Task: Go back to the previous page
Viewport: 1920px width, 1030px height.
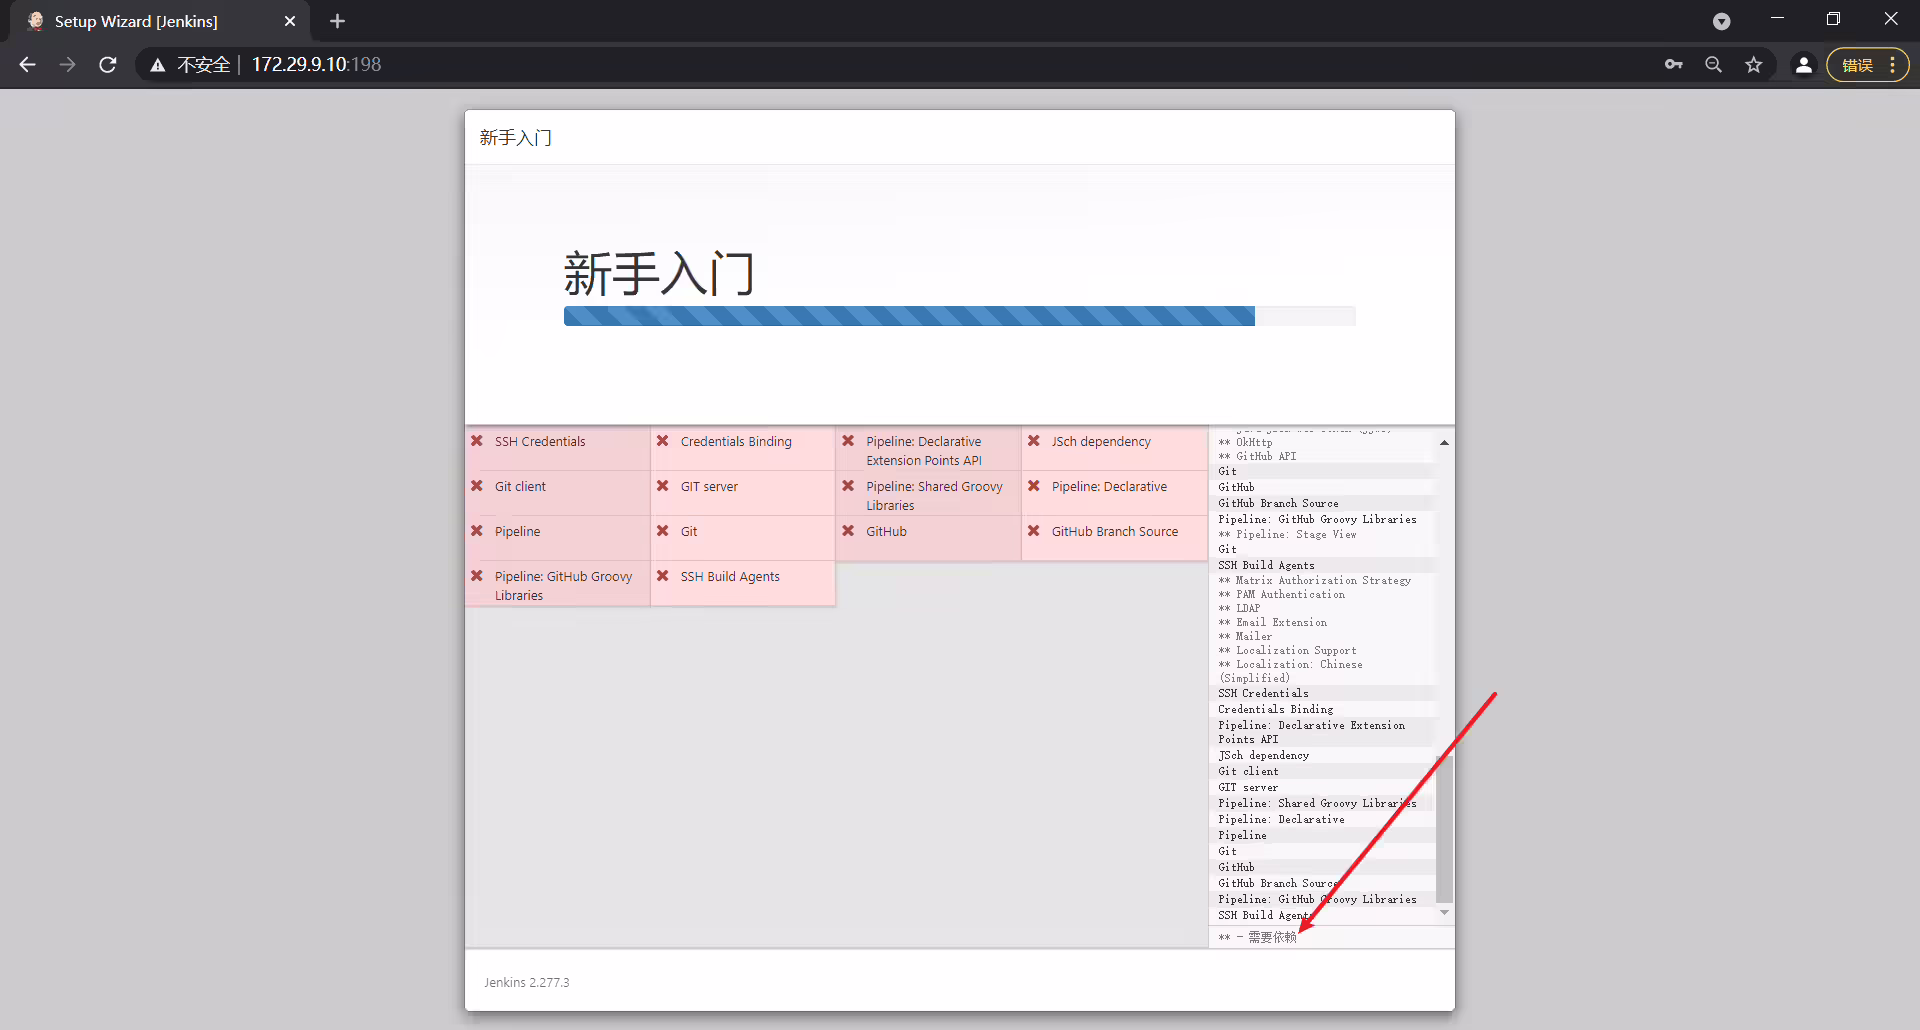Action: (x=27, y=65)
